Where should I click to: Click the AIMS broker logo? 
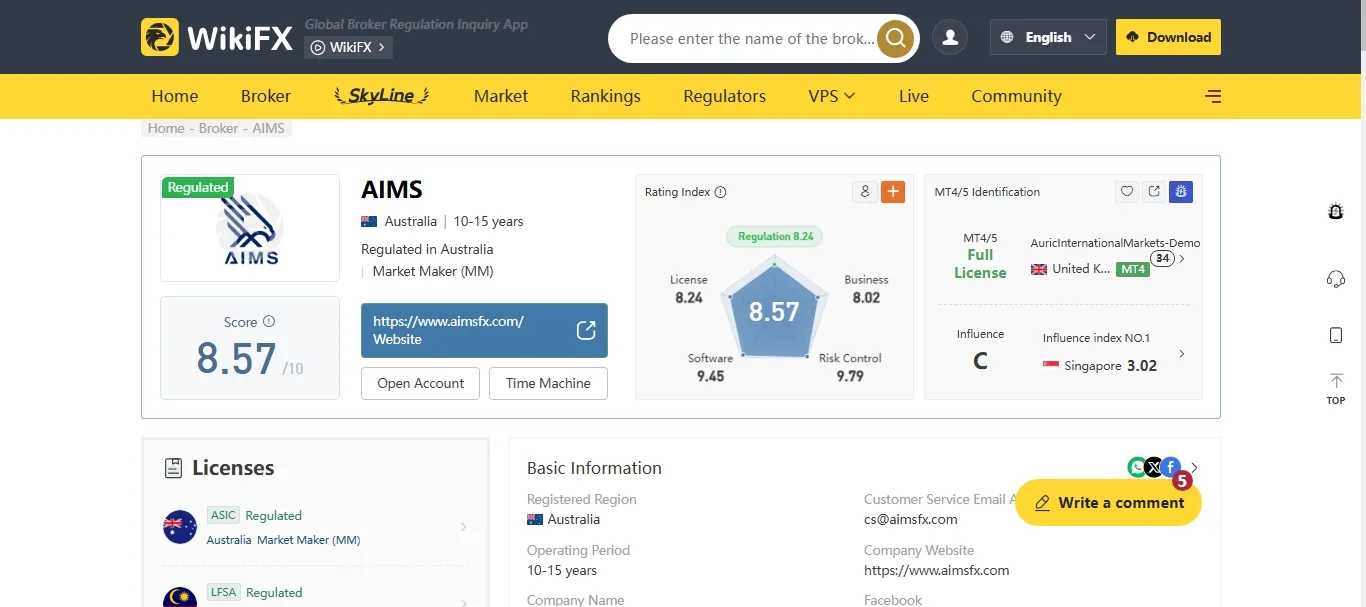[250, 229]
